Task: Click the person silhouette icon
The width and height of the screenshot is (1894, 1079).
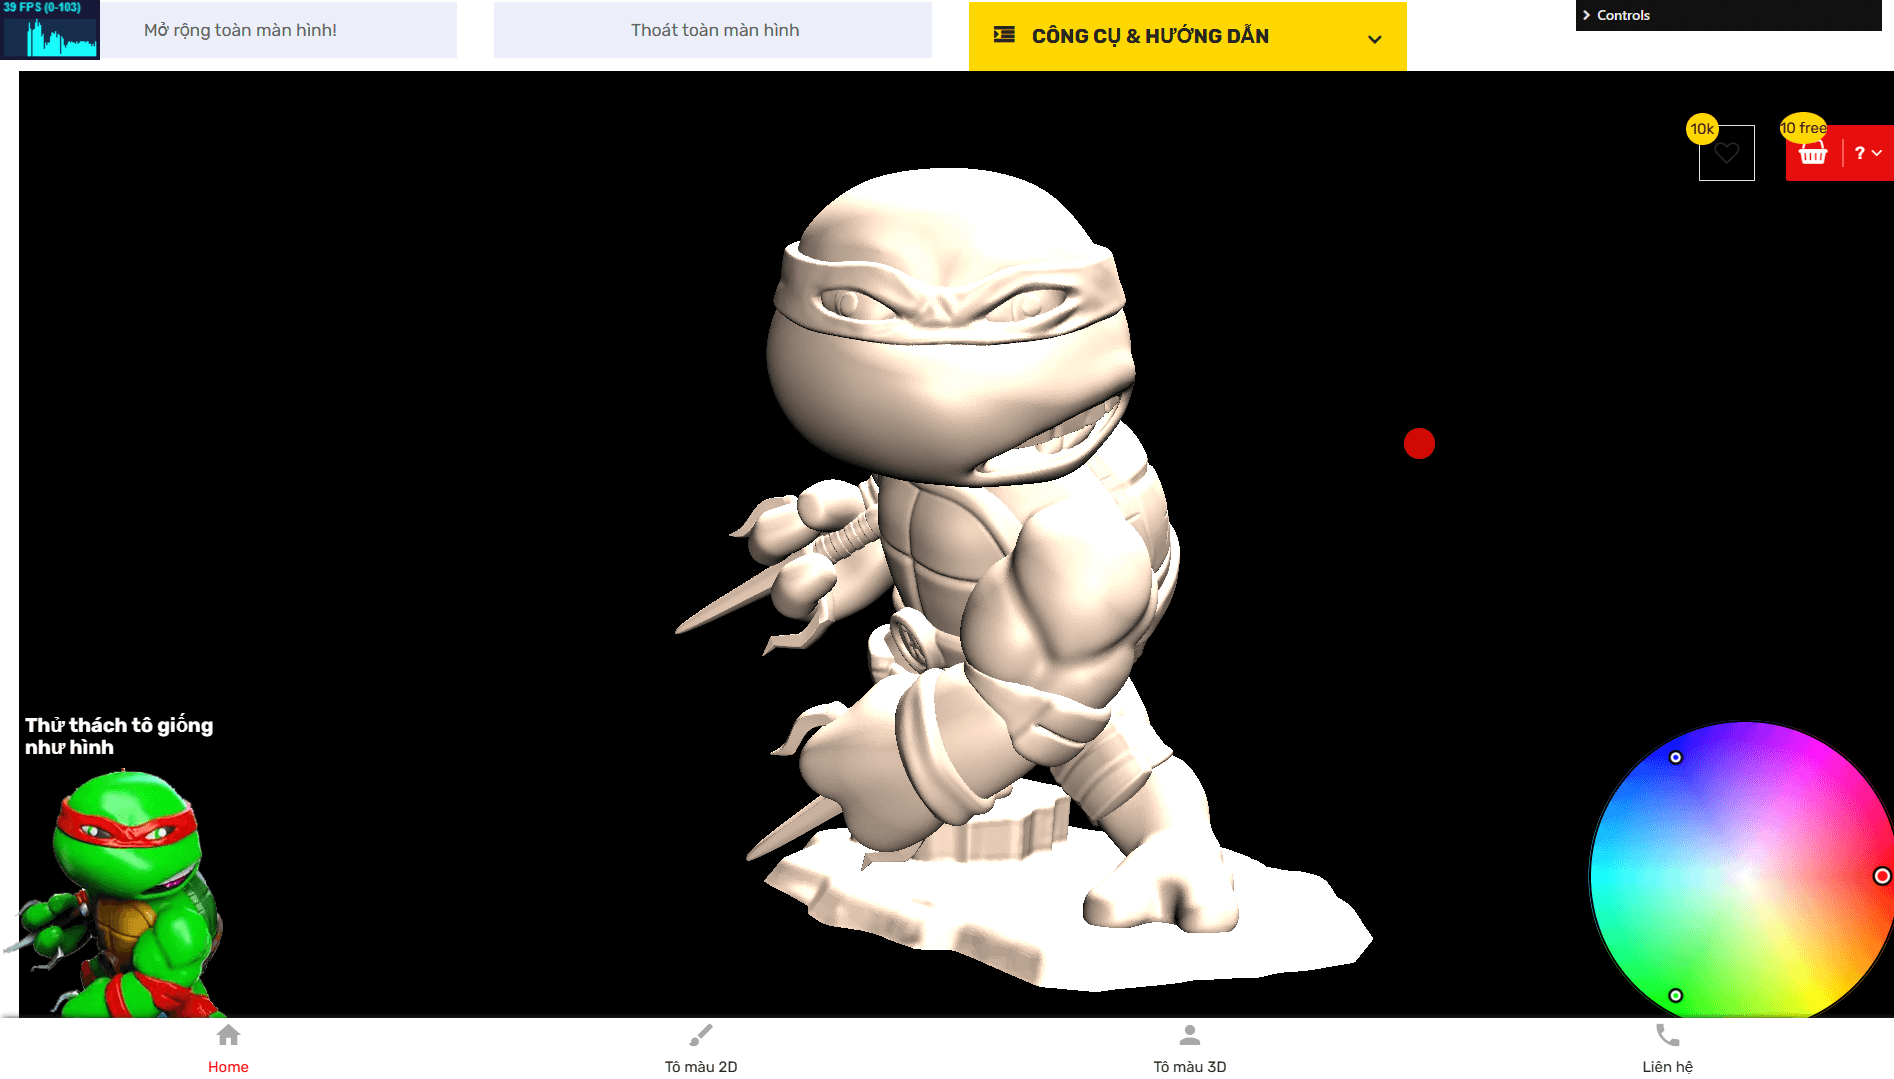Action: point(1190,1035)
